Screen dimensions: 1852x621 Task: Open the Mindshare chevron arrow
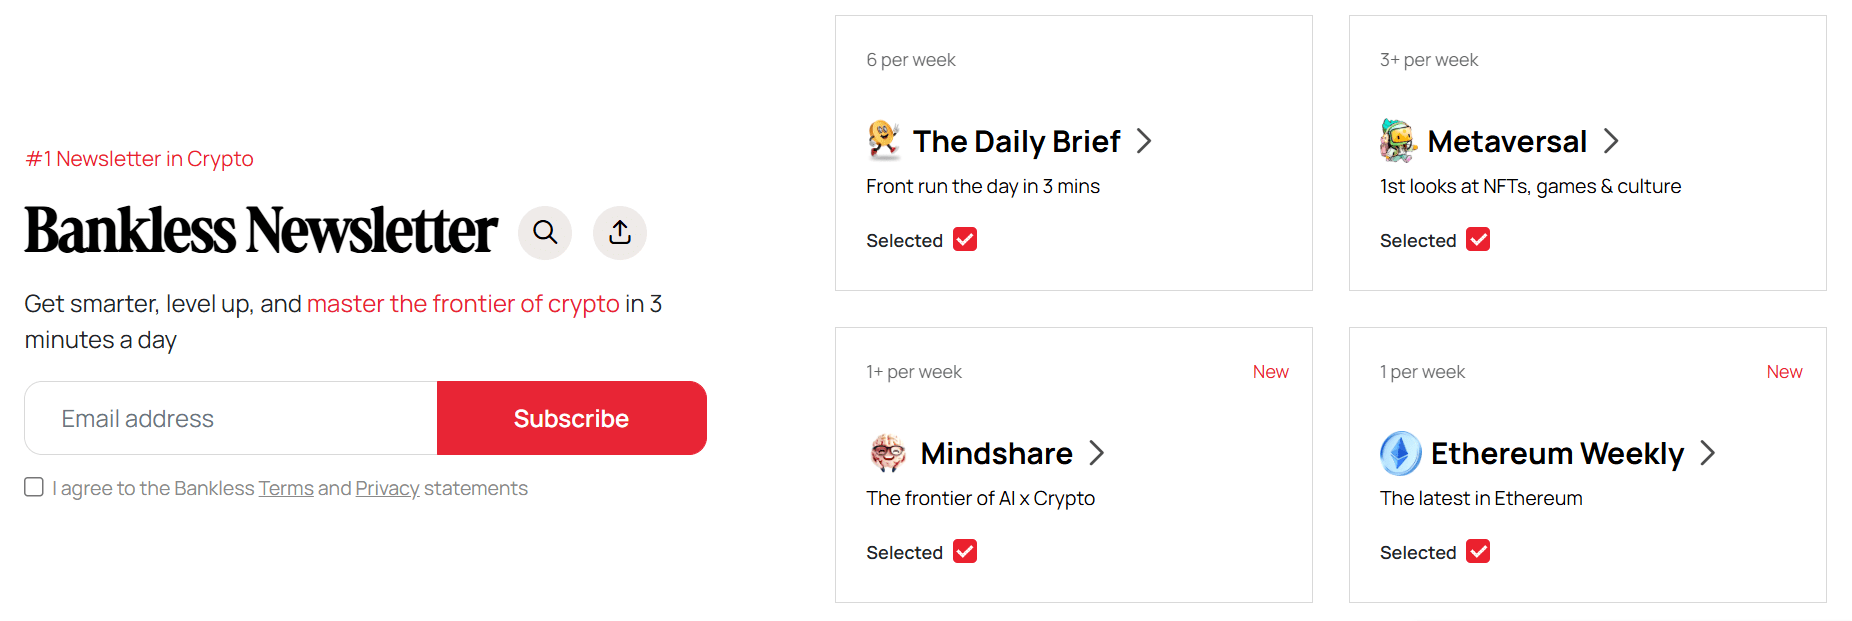(x=1097, y=453)
